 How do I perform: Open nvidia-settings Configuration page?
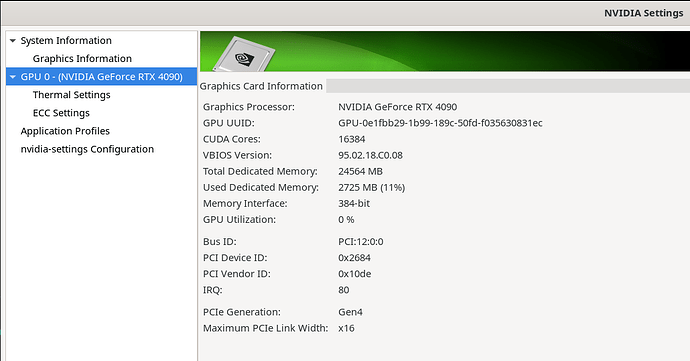87,149
